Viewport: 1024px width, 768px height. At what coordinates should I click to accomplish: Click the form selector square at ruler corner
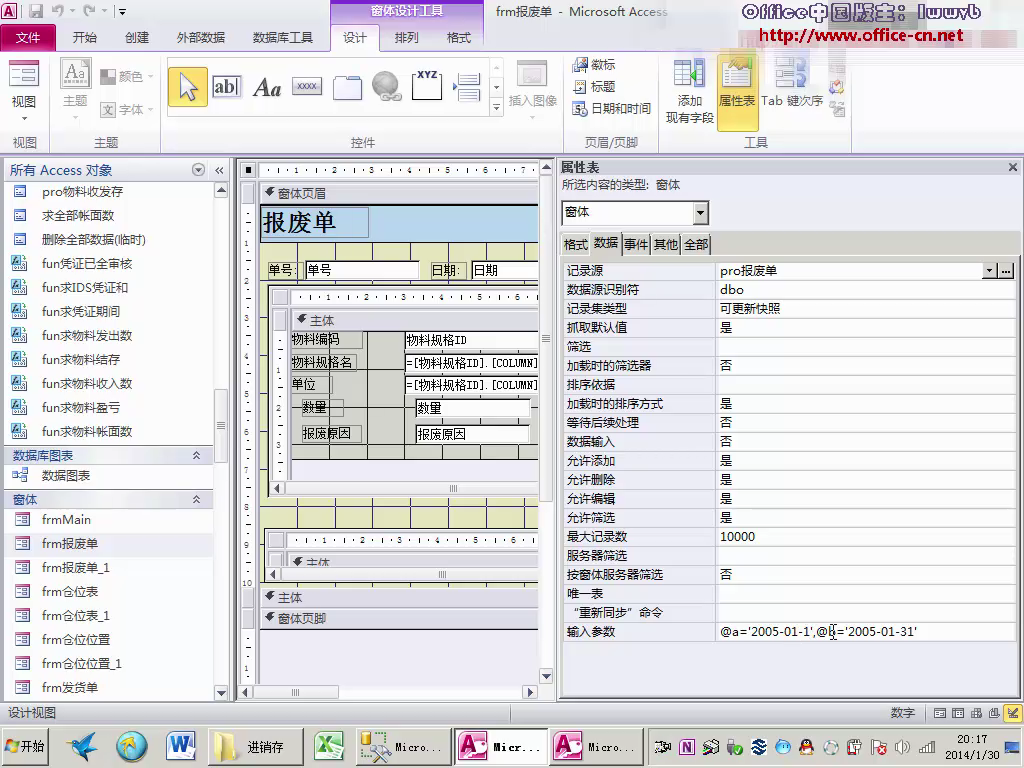pos(248,170)
